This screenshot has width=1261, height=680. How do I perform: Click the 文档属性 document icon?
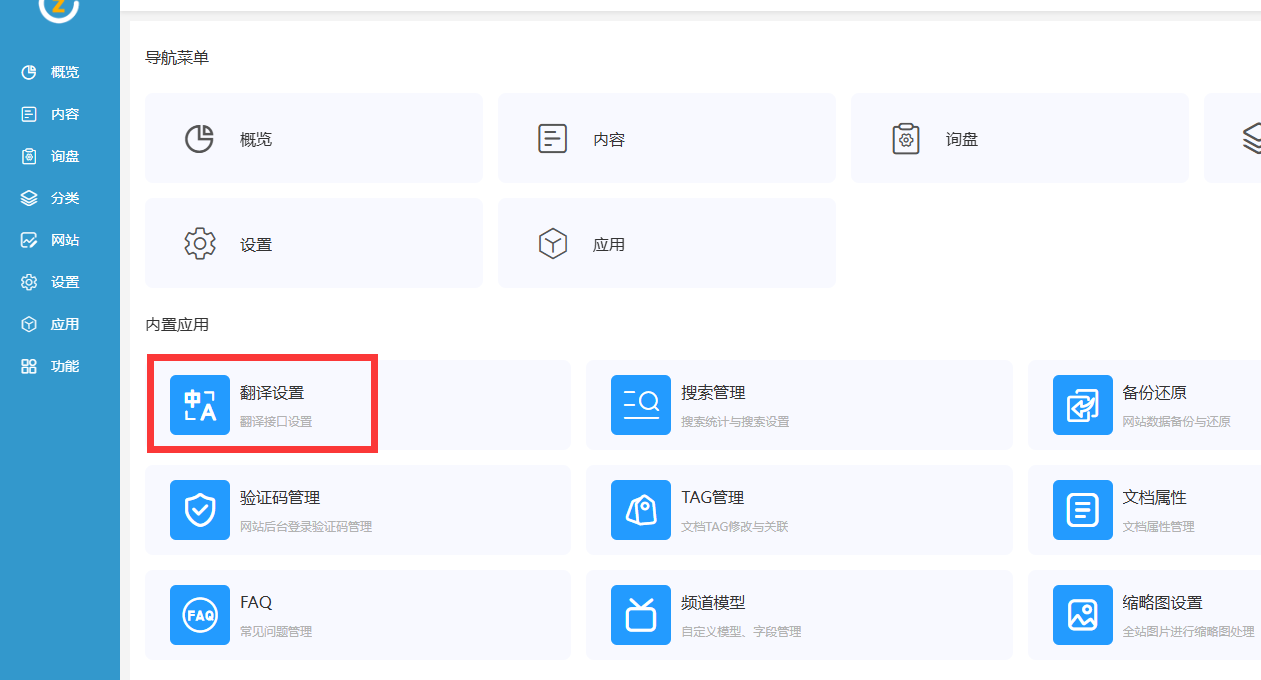click(1083, 510)
